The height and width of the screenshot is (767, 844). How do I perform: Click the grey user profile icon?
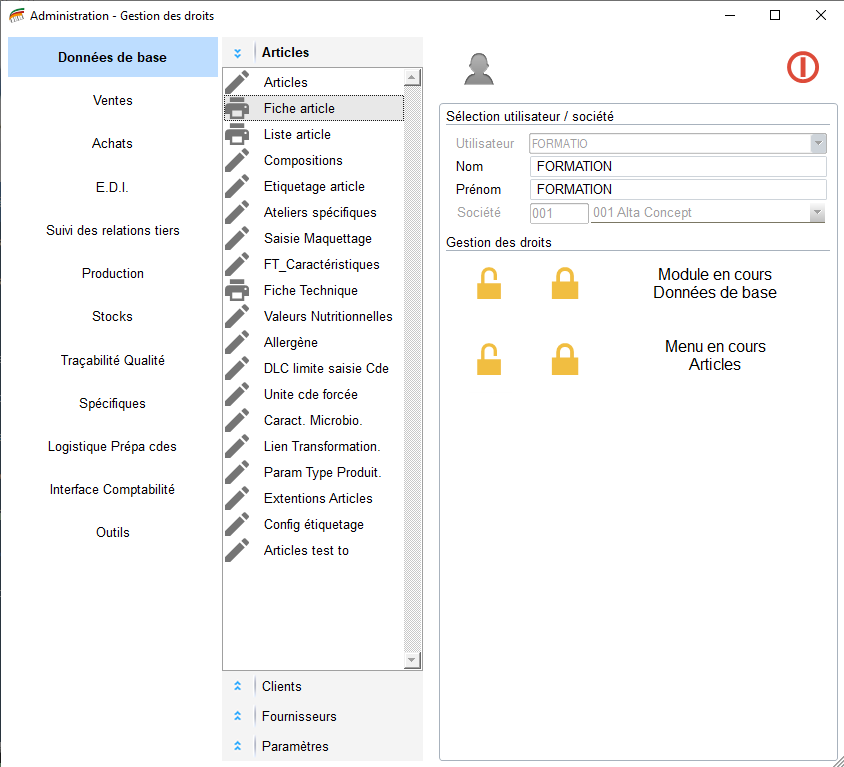point(479,68)
